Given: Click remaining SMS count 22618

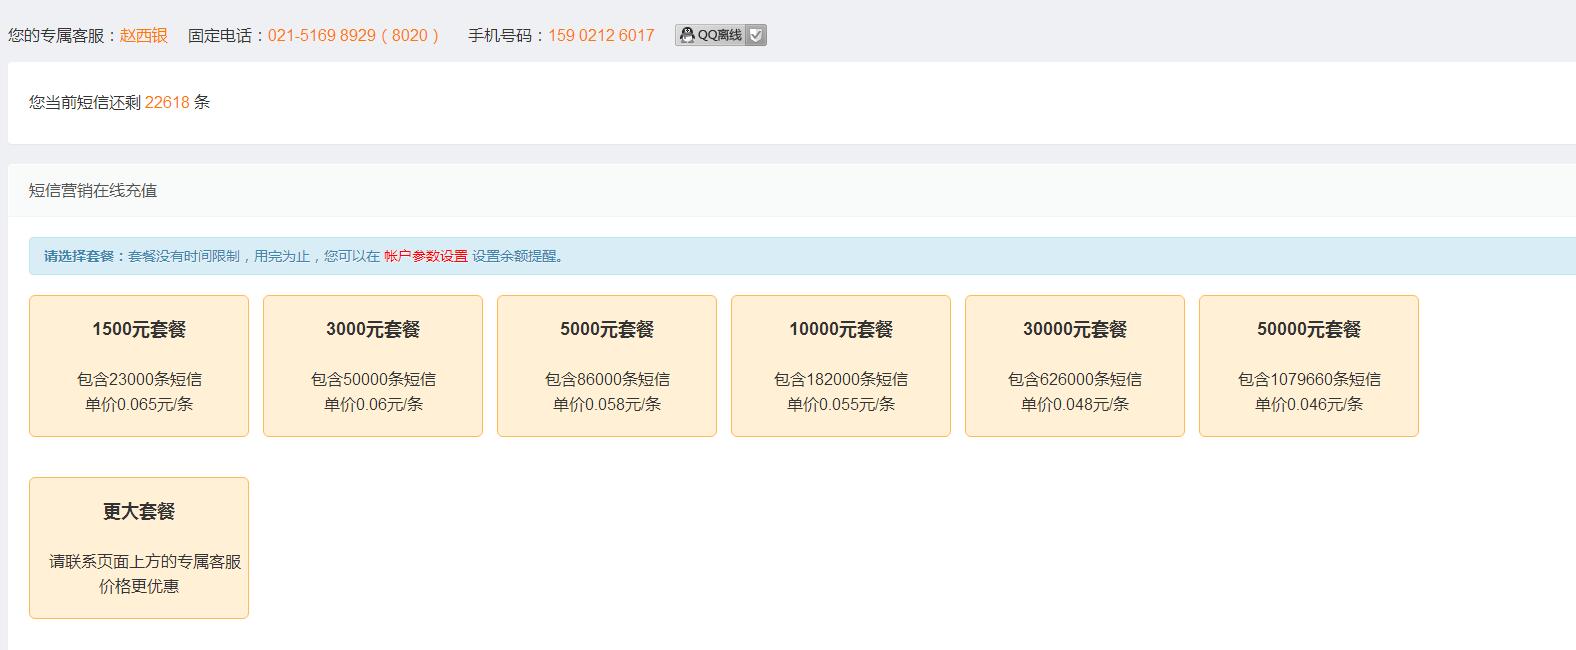Looking at the screenshot, I should [167, 102].
